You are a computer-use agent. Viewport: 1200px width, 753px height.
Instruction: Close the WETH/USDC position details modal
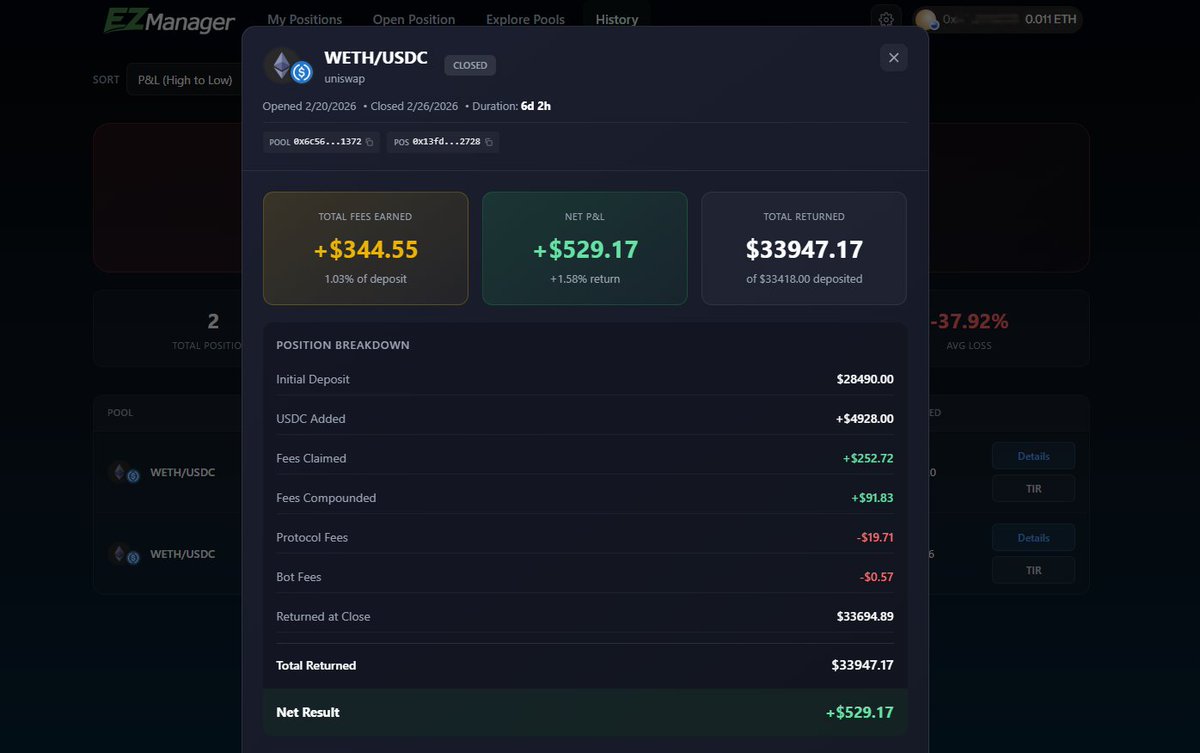coord(894,58)
